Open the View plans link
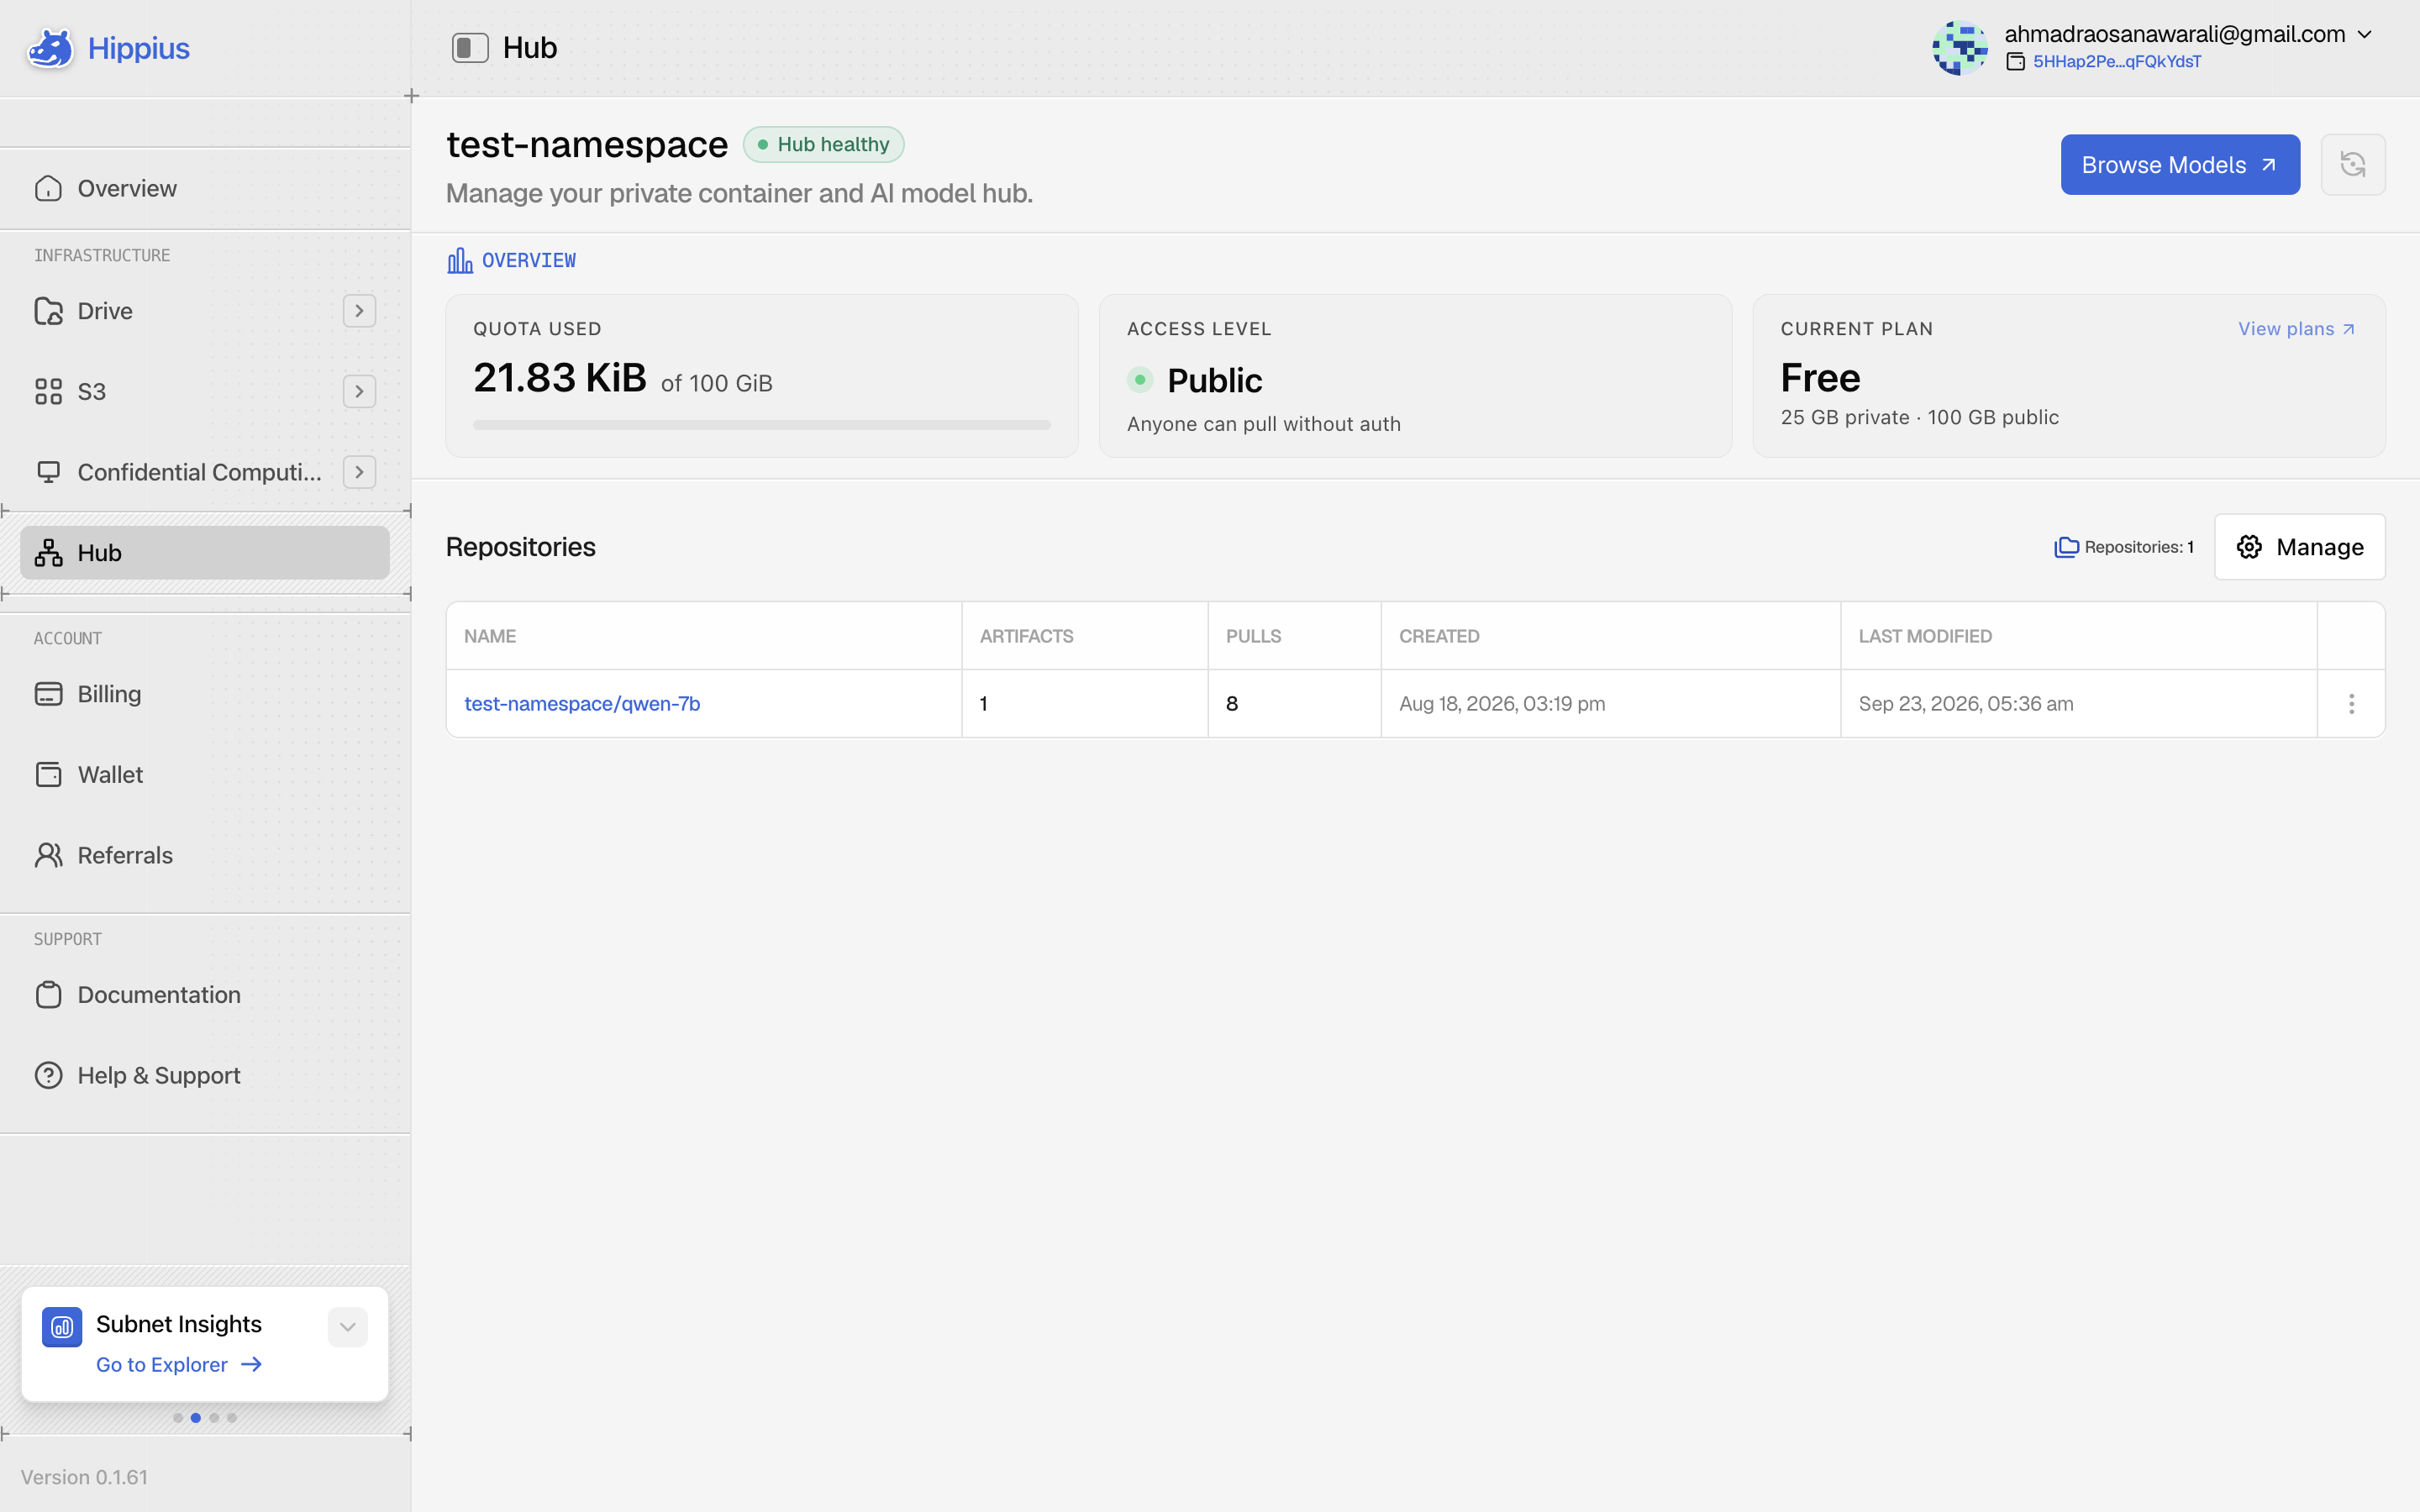 (2297, 329)
